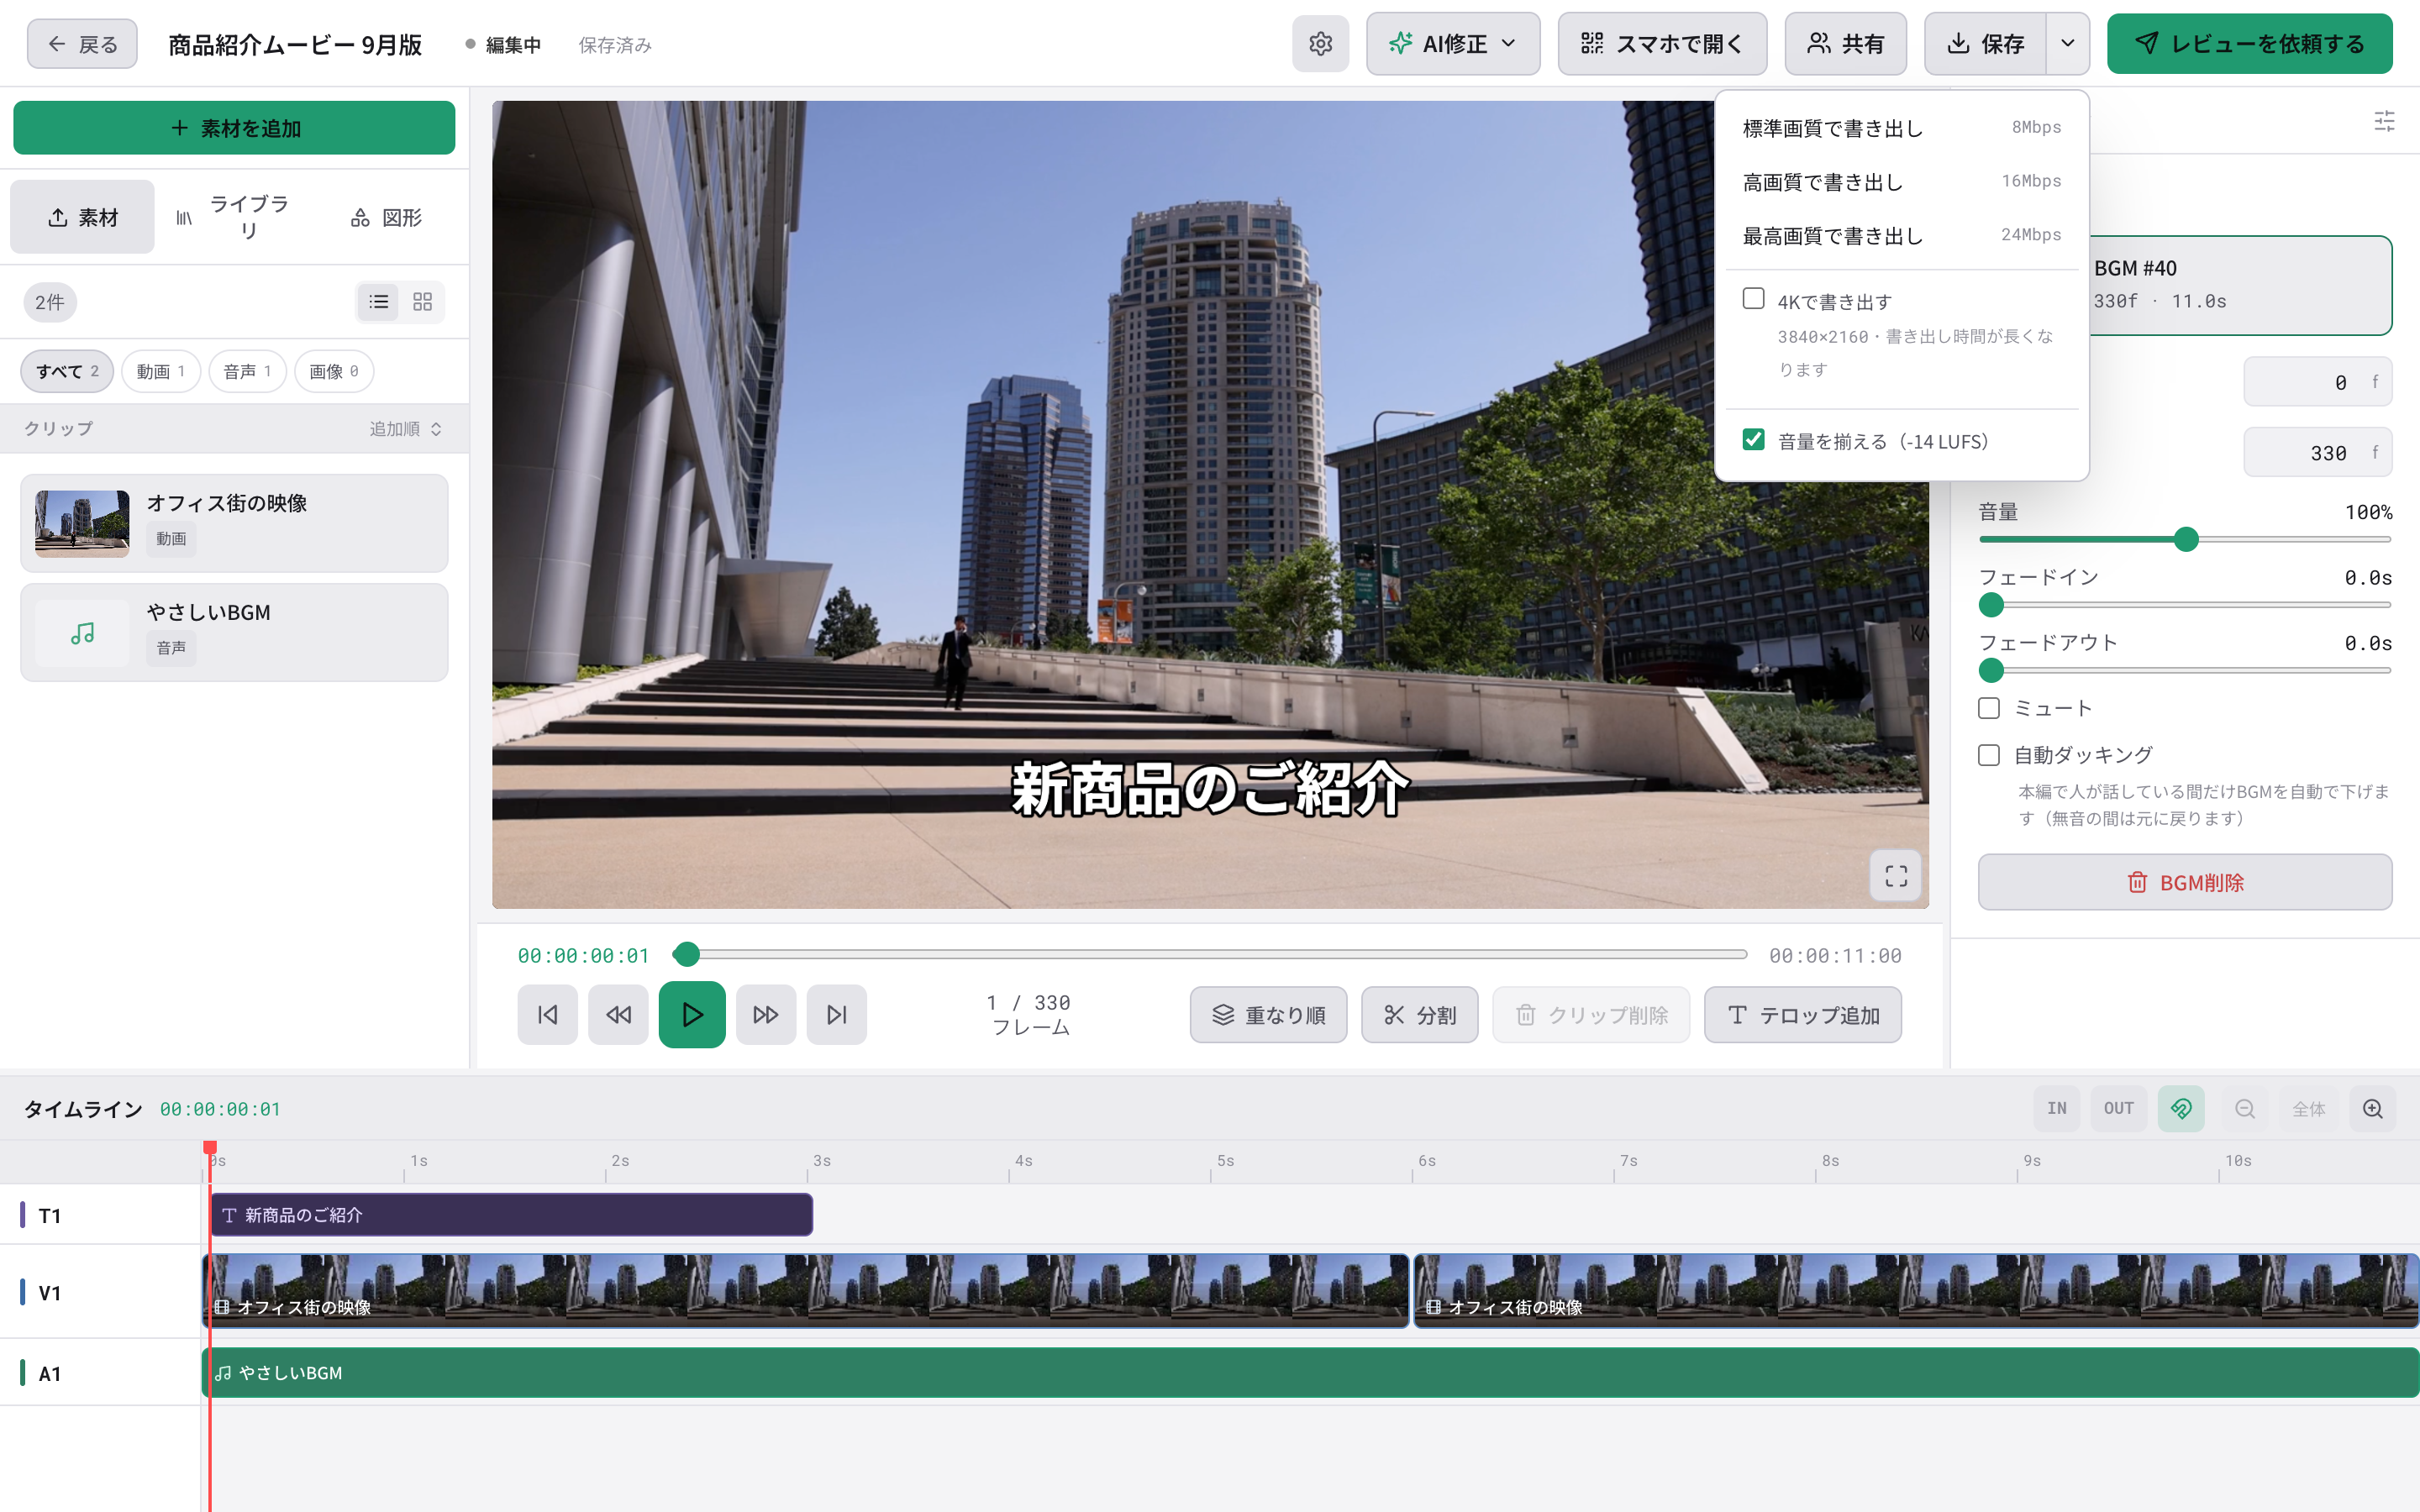The height and width of the screenshot is (1512, 2420).
Task: Toggle timeline snapping magnet icon
Action: pyautogui.click(x=2181, y=1108)
